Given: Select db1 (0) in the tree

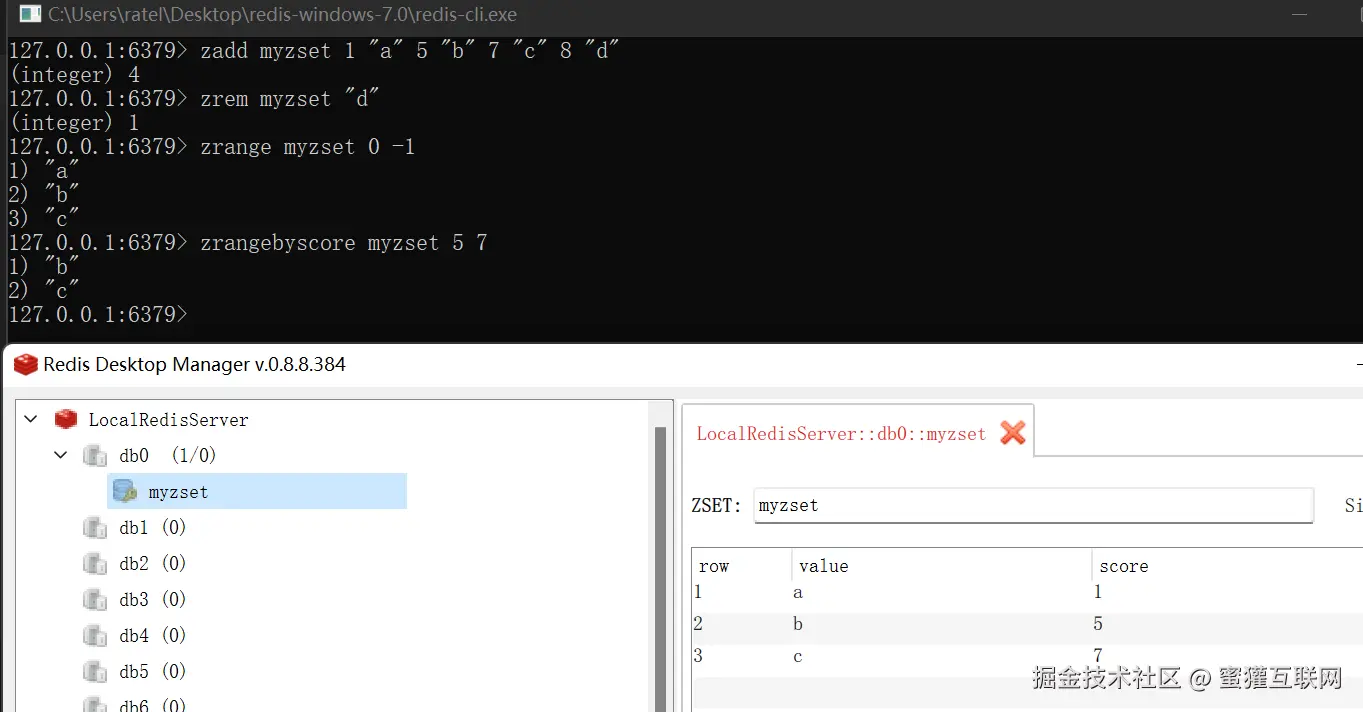Looking at the screenshot, I should tap(153, 528).
